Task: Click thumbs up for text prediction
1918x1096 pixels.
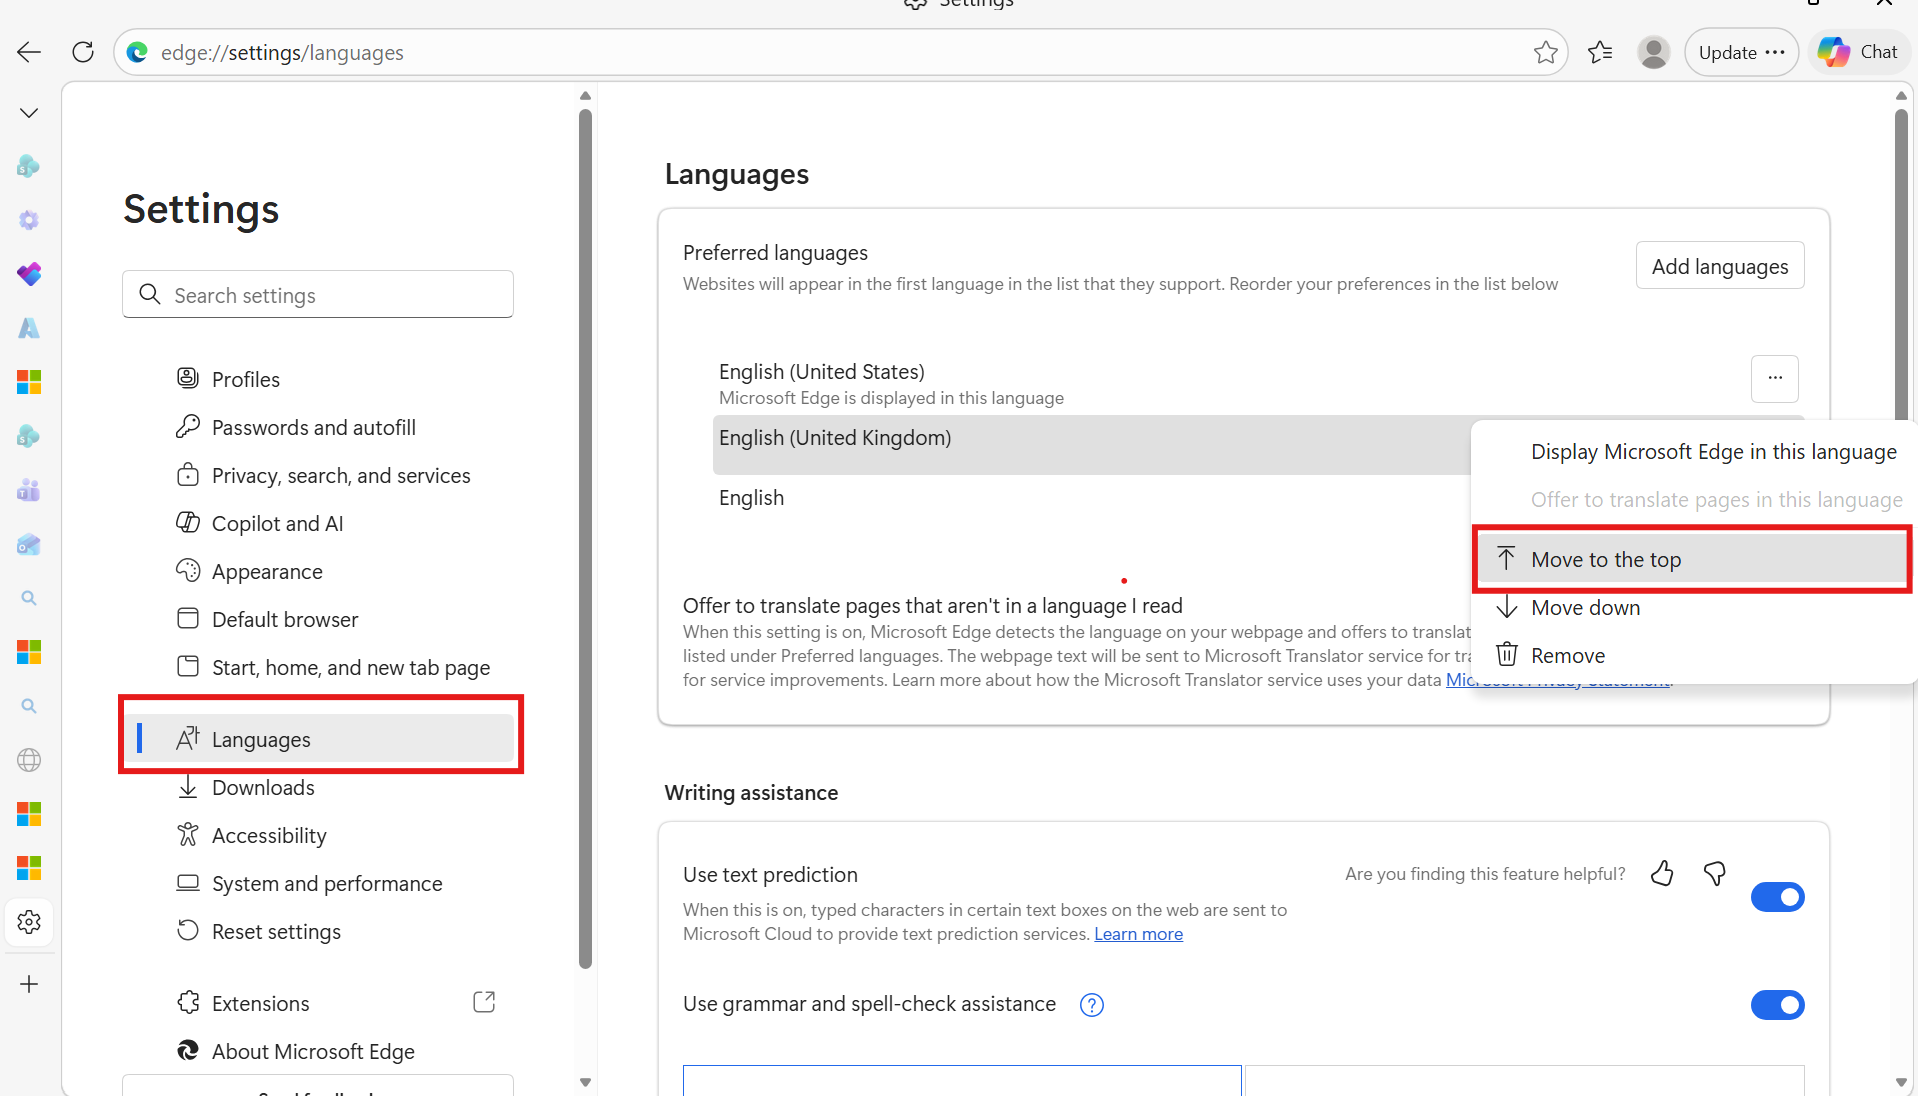Action: click(1662, 873)
